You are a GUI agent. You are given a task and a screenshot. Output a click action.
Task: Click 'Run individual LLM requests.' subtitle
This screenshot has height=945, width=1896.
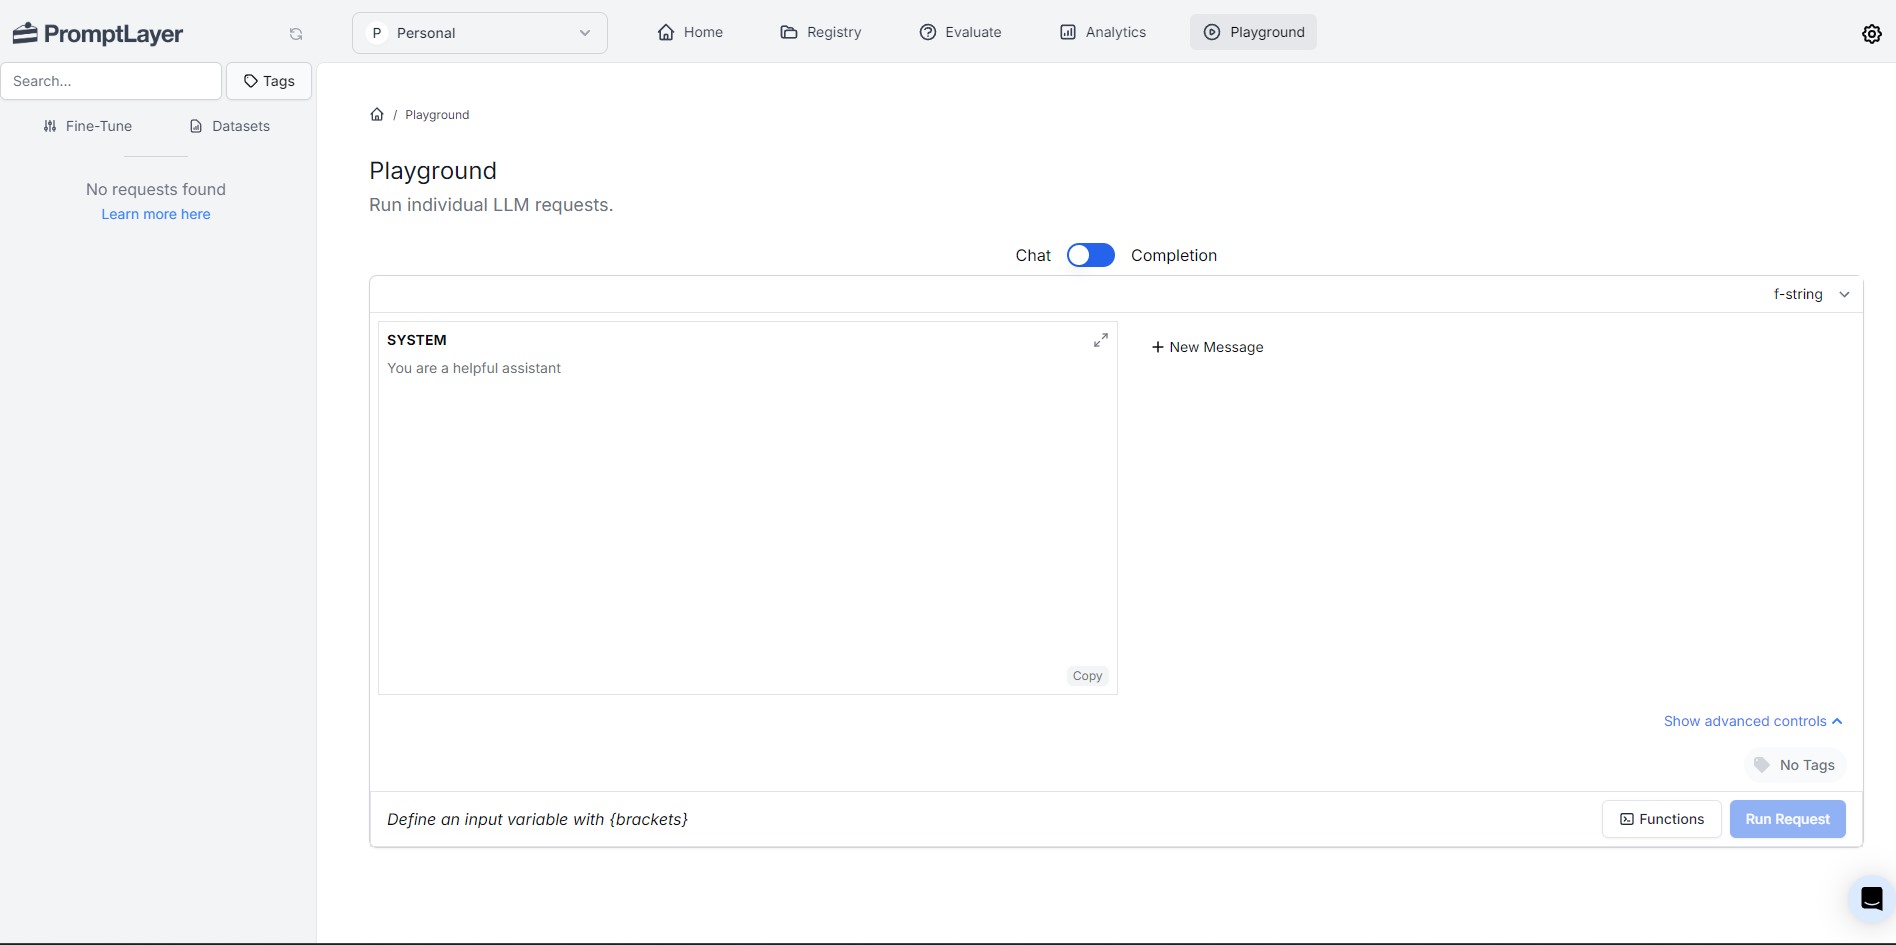point(491,205)
